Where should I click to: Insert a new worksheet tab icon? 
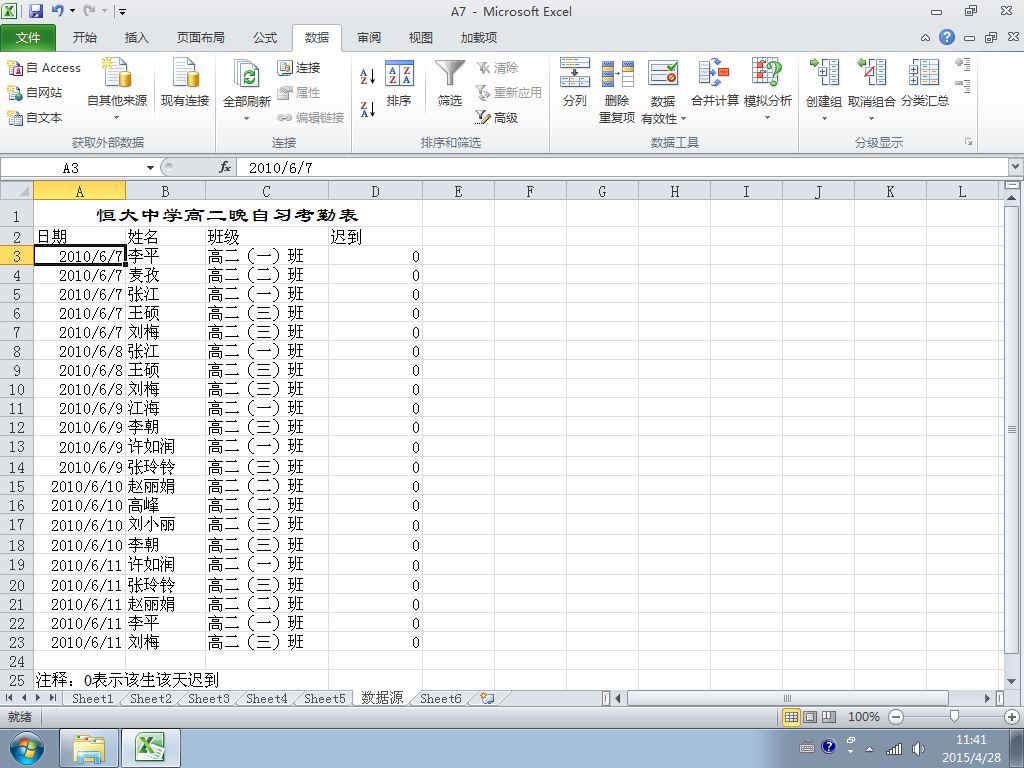point(487,698)
